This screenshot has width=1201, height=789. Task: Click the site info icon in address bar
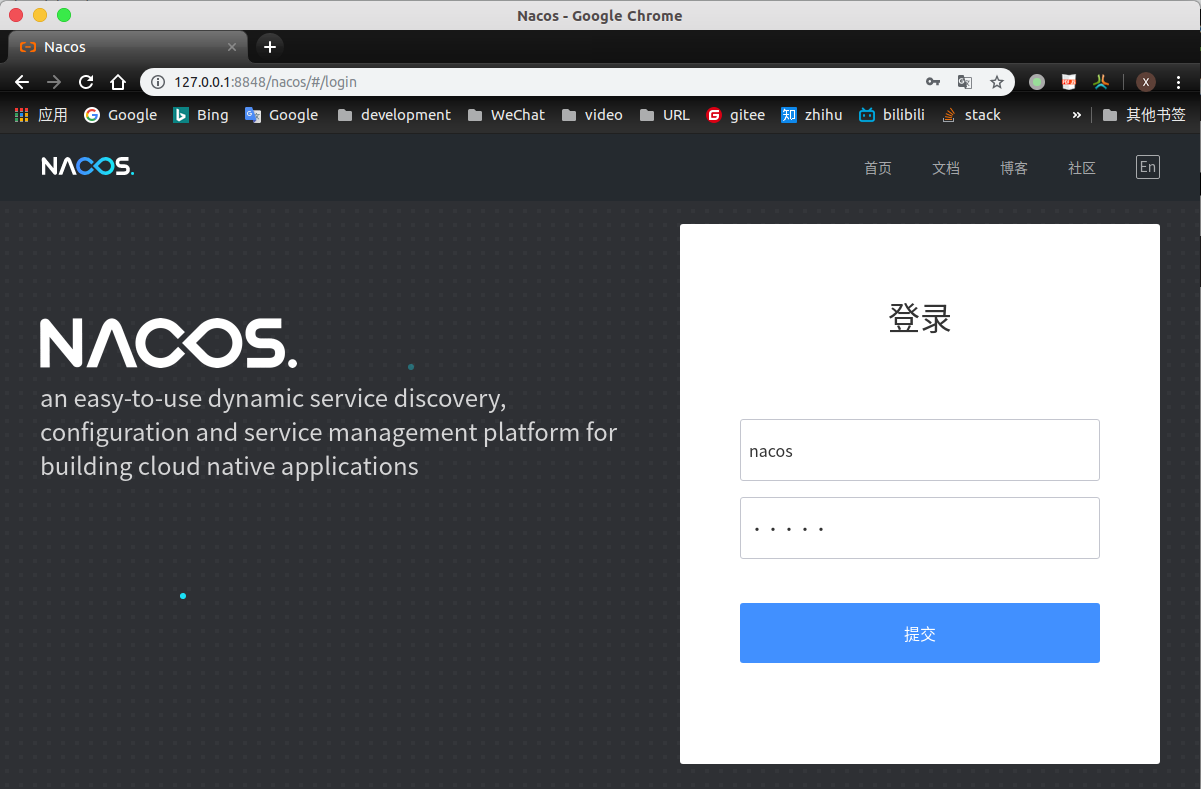pyautogui.click(x=158, y=82)
